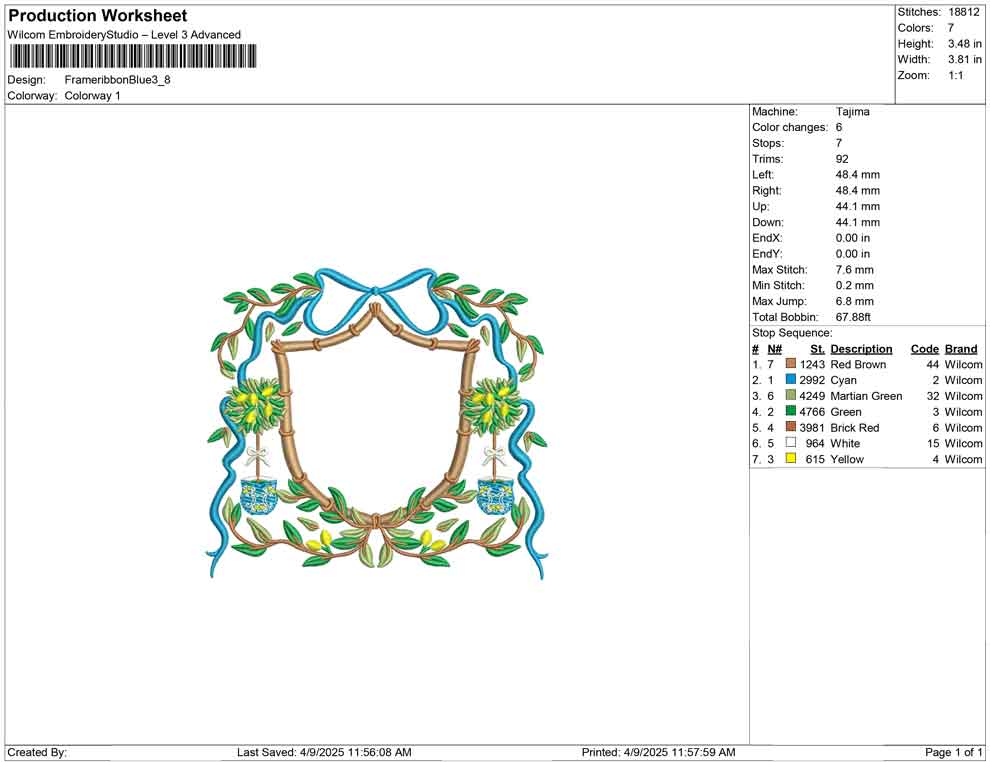The image size is (990, 762).
Task: Click the Production Worksheet title
Action: click(98, 16)
